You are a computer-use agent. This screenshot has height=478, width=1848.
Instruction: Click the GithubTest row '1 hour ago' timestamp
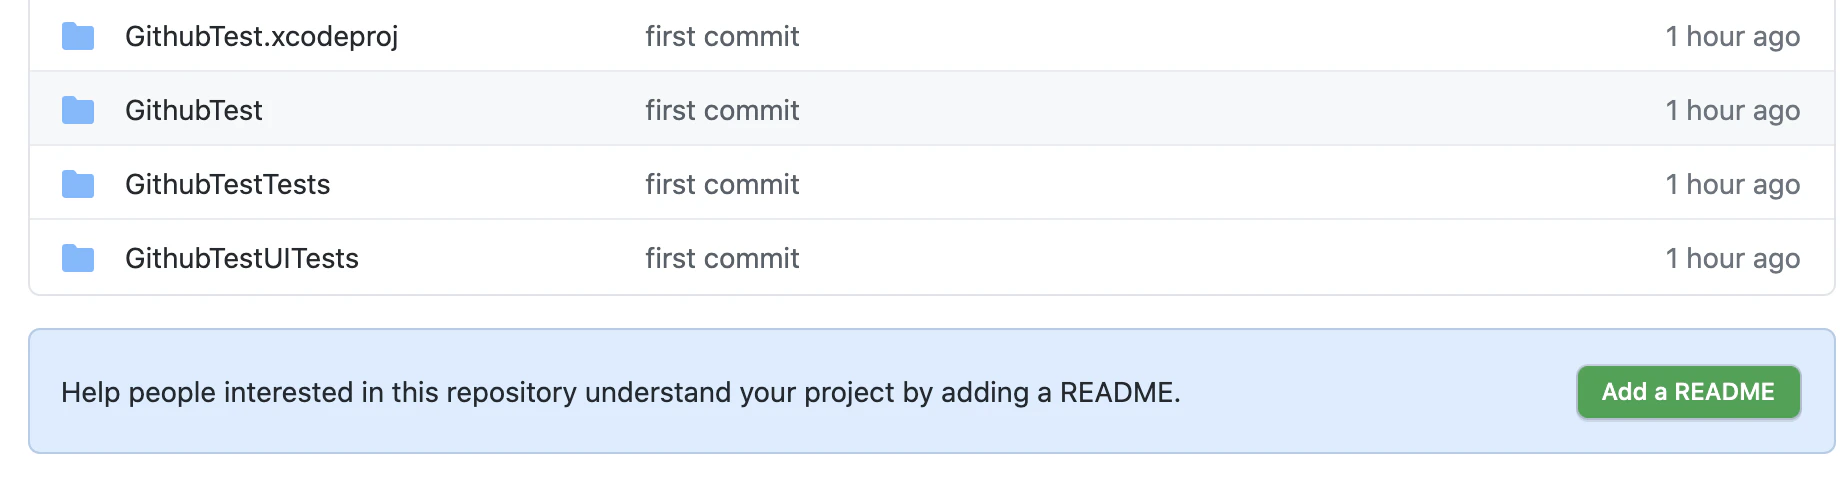(1732, 111)
